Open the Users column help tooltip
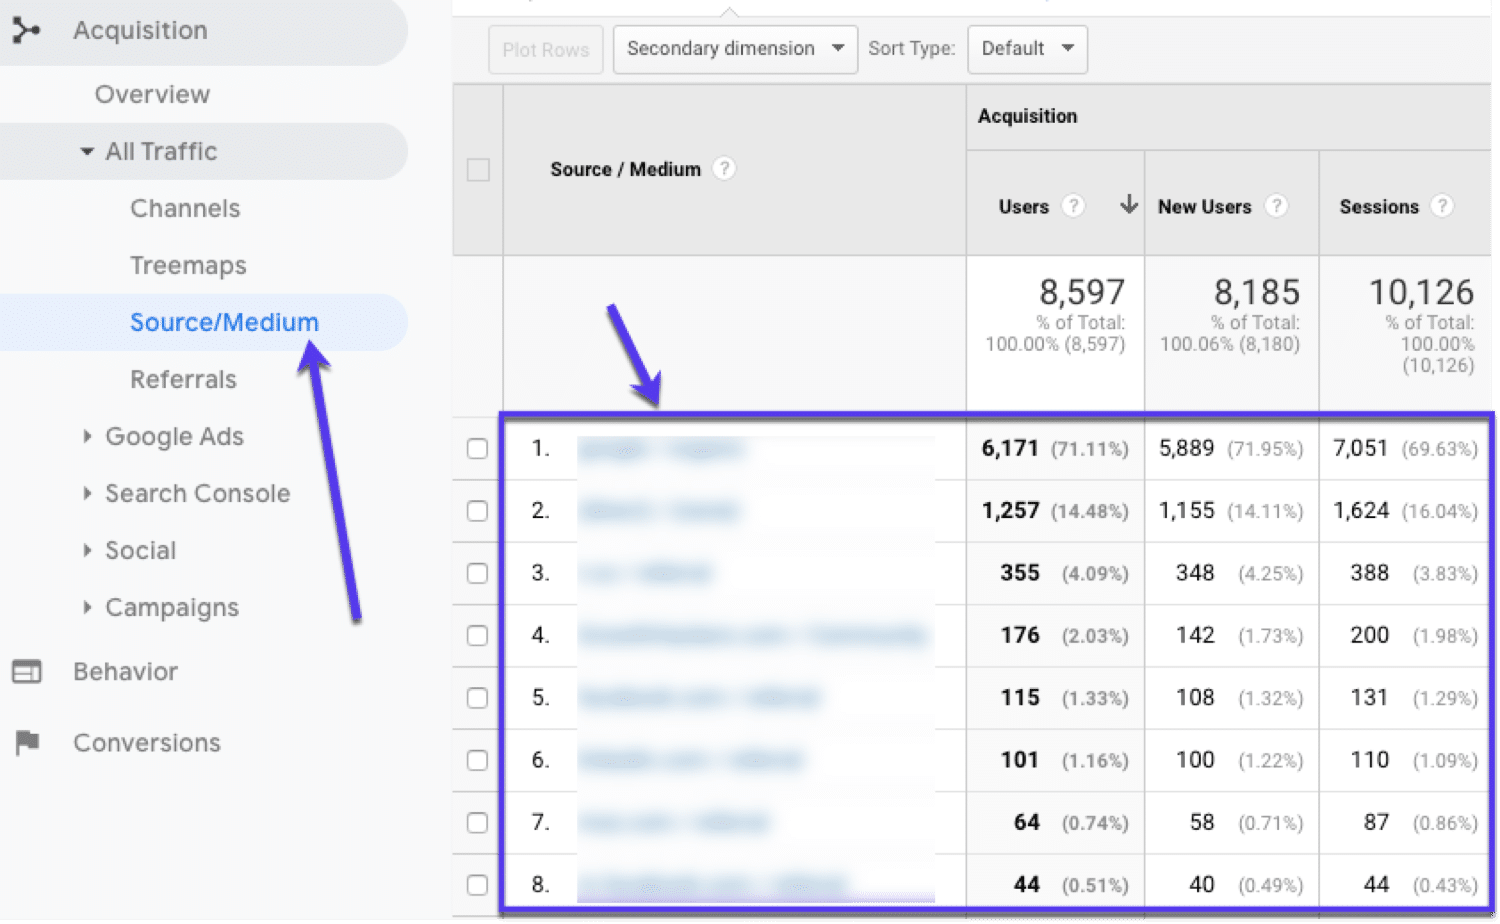This screenshot has height=924, width=1500. coord(1073,206)
